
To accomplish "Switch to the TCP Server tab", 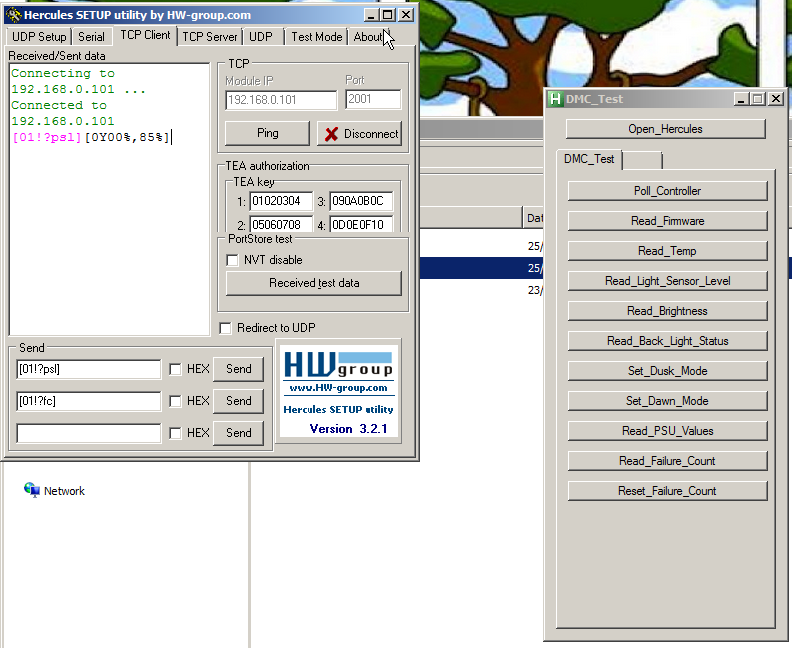I will 209,37.
